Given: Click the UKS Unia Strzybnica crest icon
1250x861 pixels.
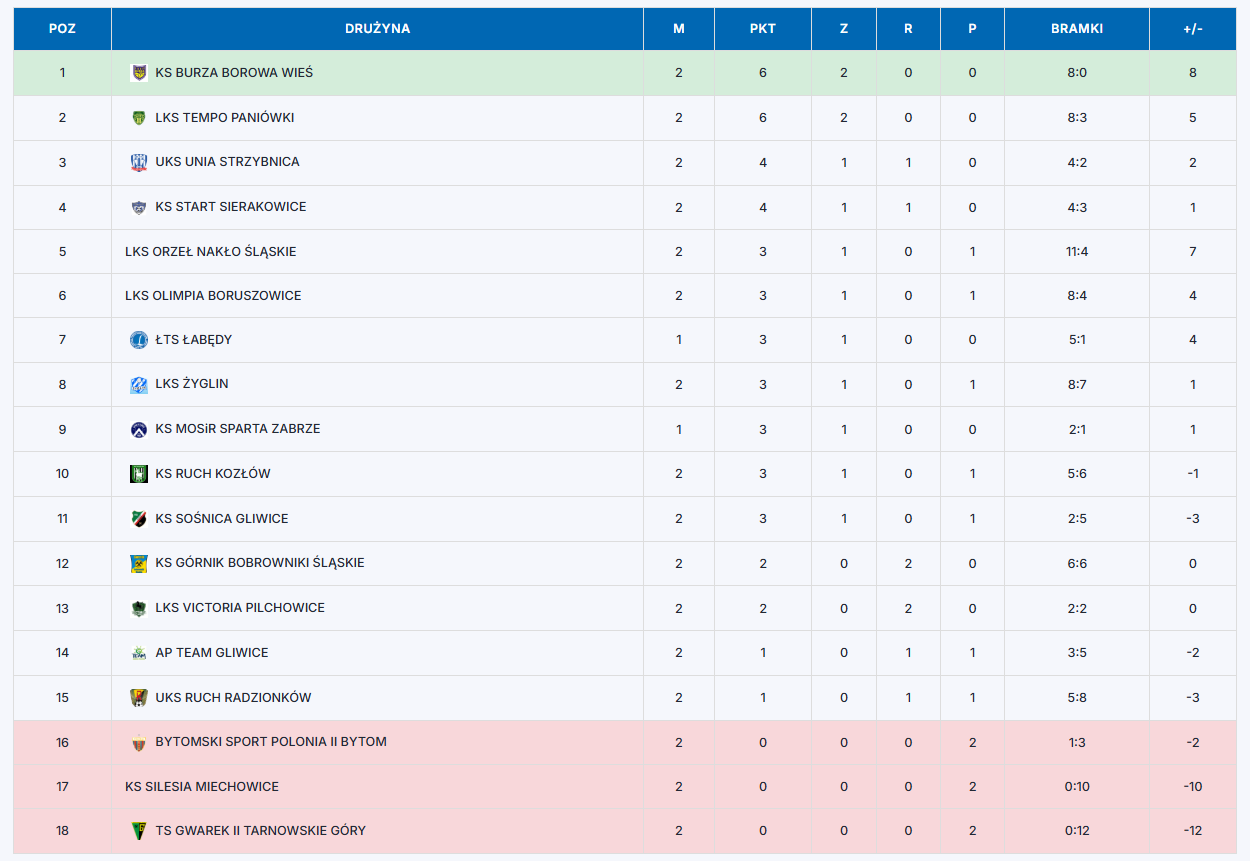Looking at the screenshot, I should pos(139,162).
